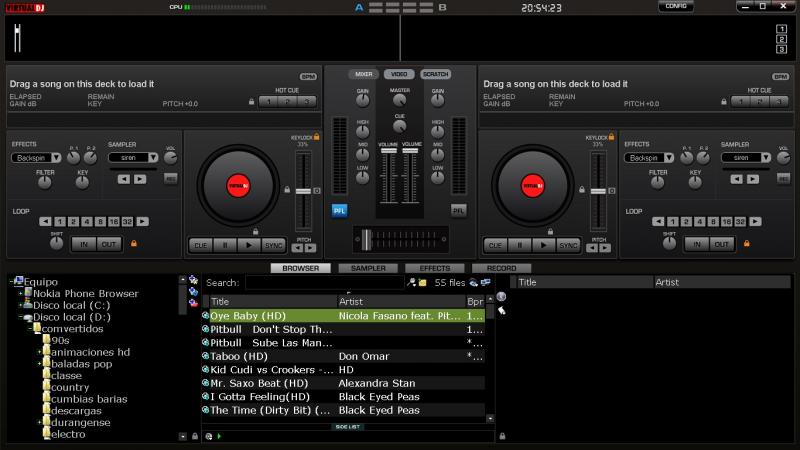Click the left deck BPM tap button
Viewport: 800px width, 450px height.
(308, 77)
